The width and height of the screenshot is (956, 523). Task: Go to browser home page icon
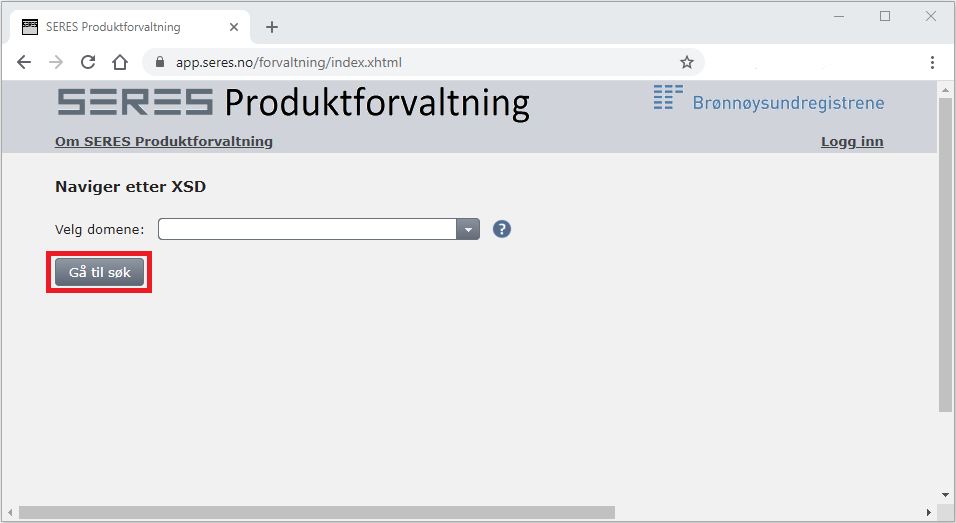[120, 62]
